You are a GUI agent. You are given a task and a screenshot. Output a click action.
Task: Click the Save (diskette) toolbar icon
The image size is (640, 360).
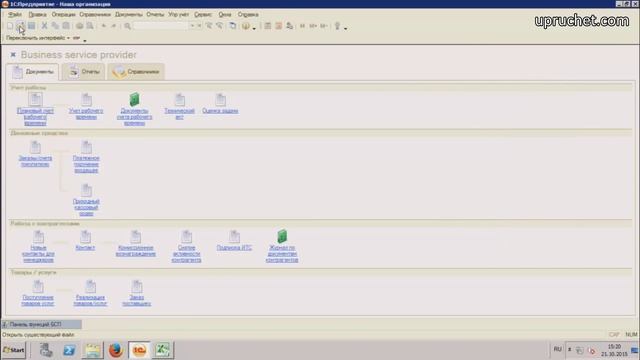click(31, 26)
